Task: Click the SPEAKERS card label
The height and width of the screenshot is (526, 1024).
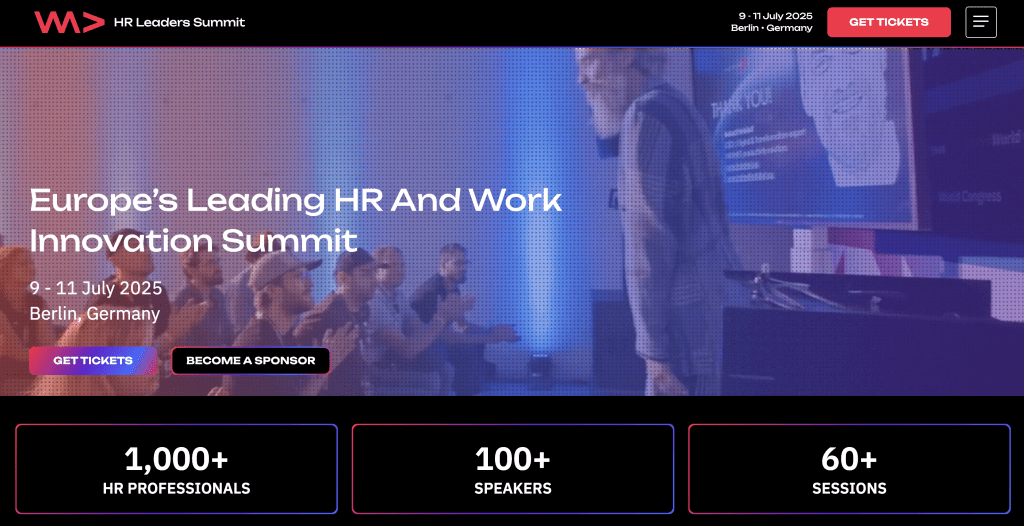Action: 513,488
